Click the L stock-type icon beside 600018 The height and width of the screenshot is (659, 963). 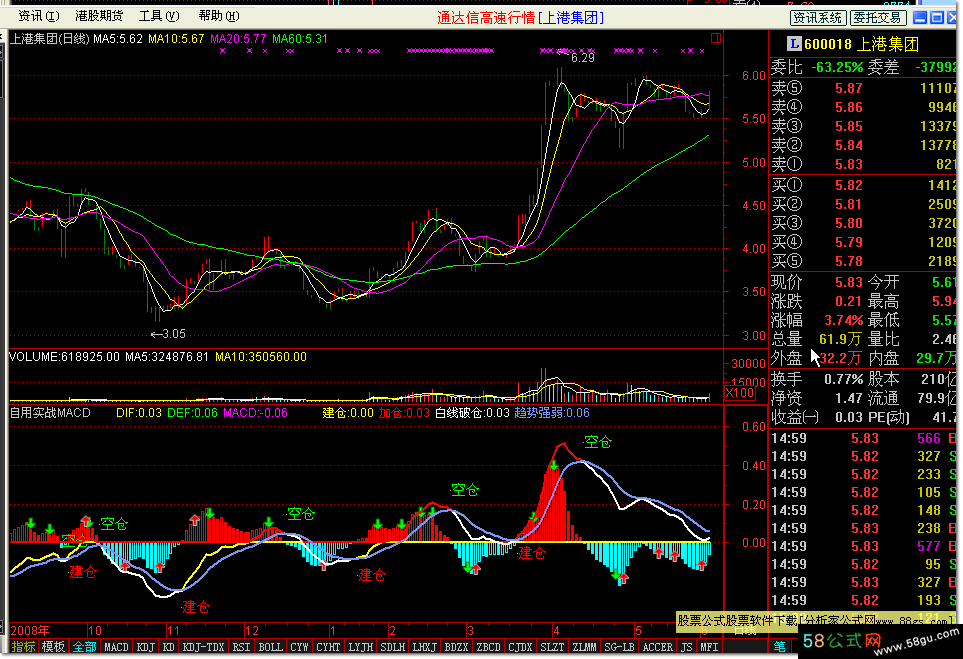(794, 44)
